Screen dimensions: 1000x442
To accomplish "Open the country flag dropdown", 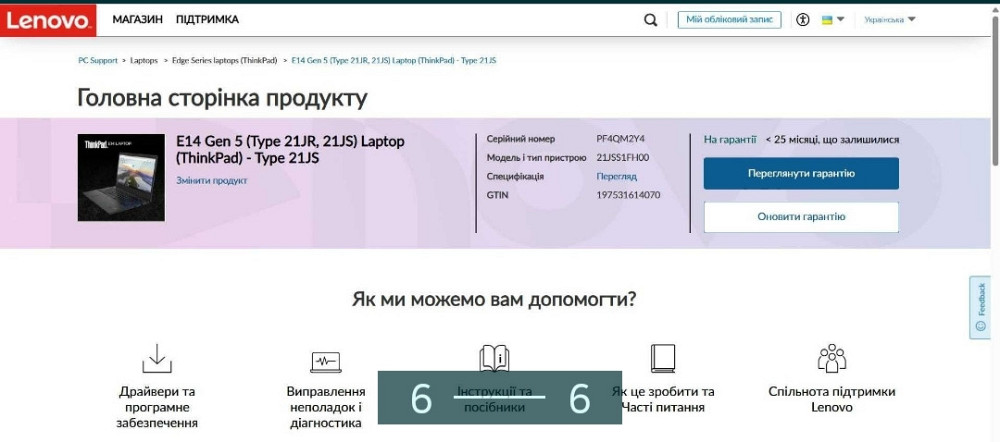I will (832, 20).
